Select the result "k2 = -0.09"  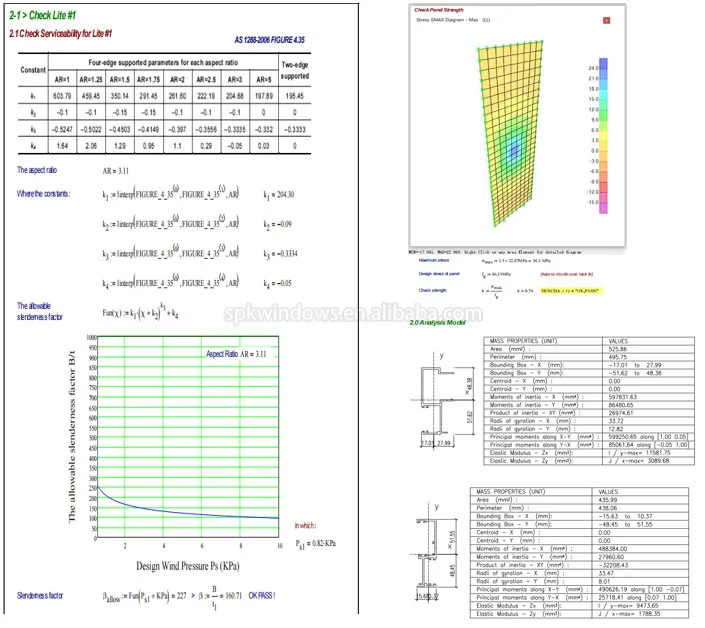[277, 224]
